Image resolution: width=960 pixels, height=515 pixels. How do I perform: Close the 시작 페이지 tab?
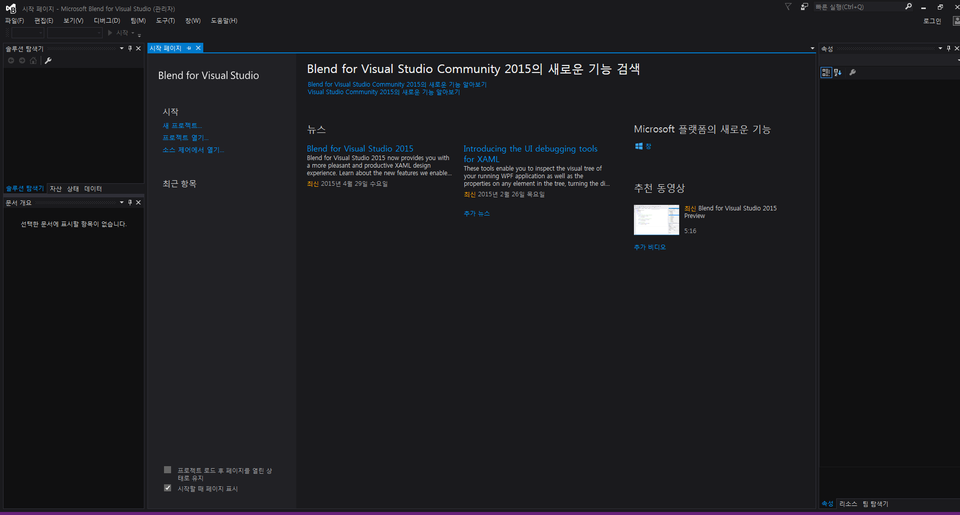198,48
